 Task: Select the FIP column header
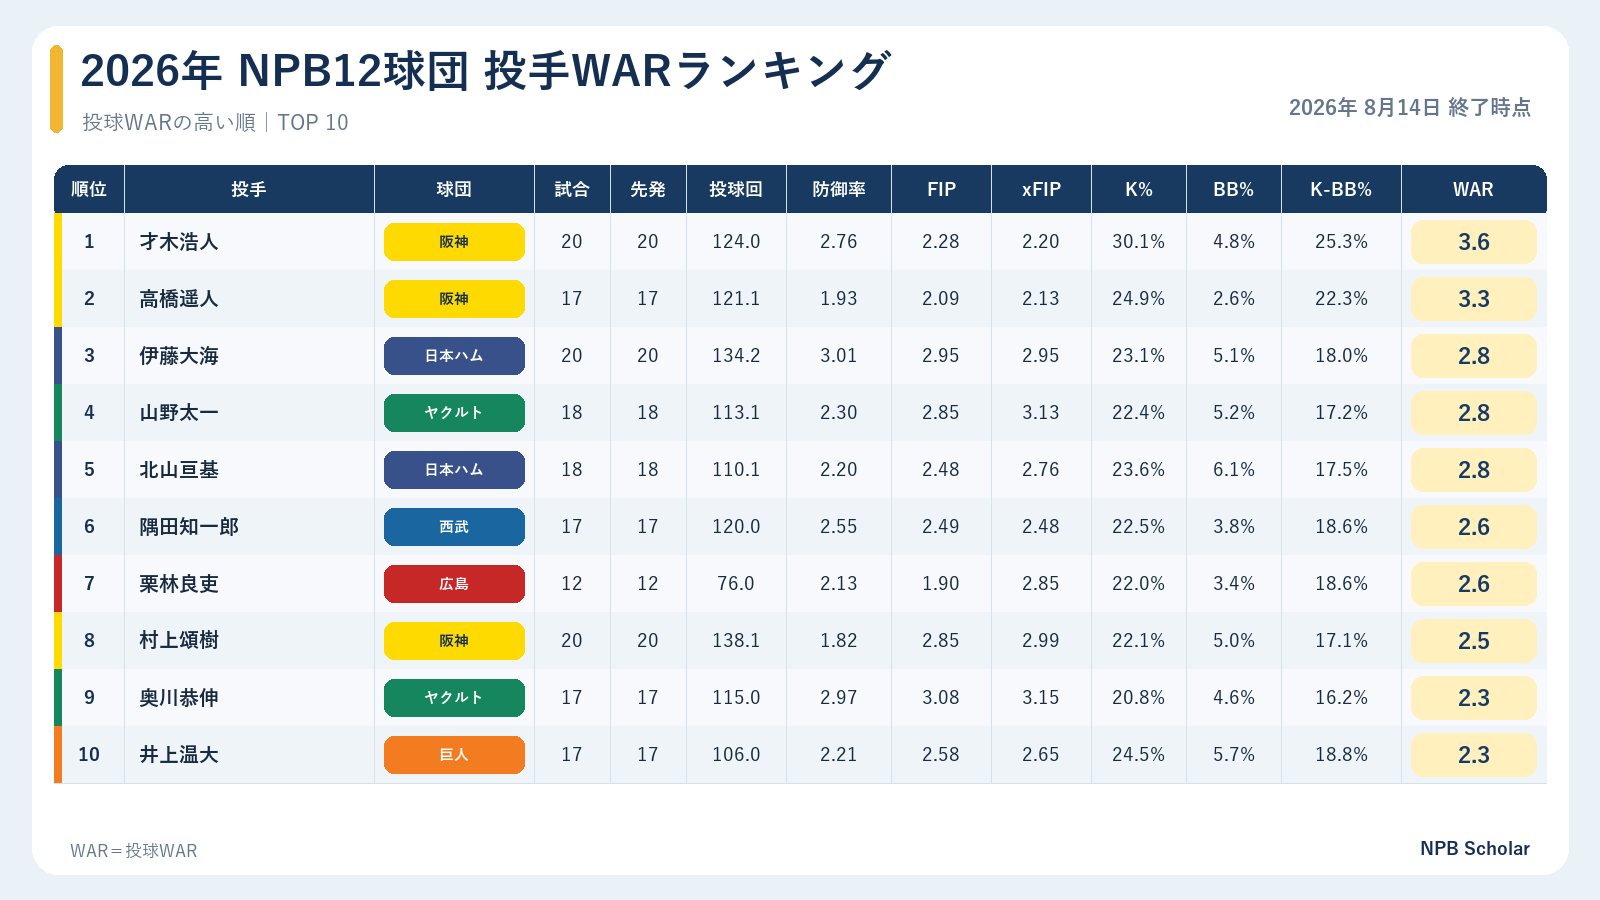click(x=941, y=189)
